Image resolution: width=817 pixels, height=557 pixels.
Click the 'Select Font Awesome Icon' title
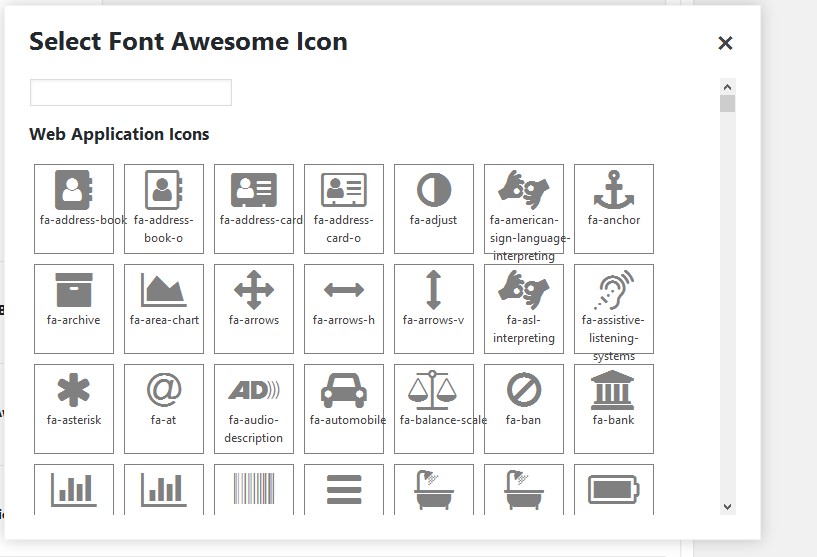(x=189, y=42)
